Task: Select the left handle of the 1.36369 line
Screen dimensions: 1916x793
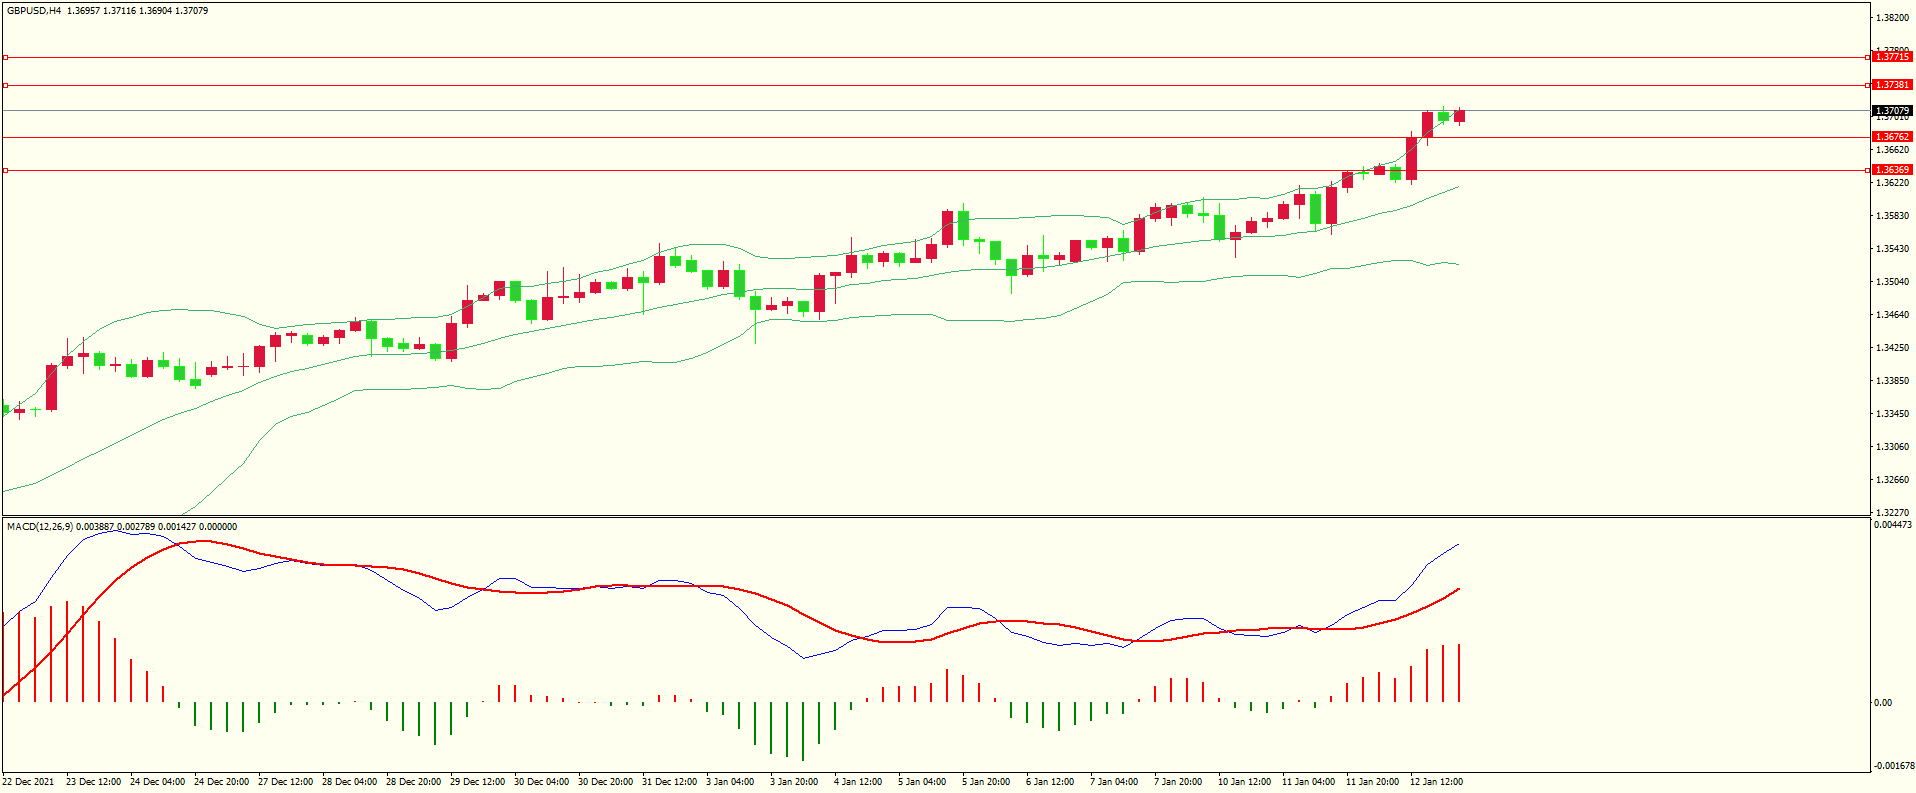Action: click(5, 171)
